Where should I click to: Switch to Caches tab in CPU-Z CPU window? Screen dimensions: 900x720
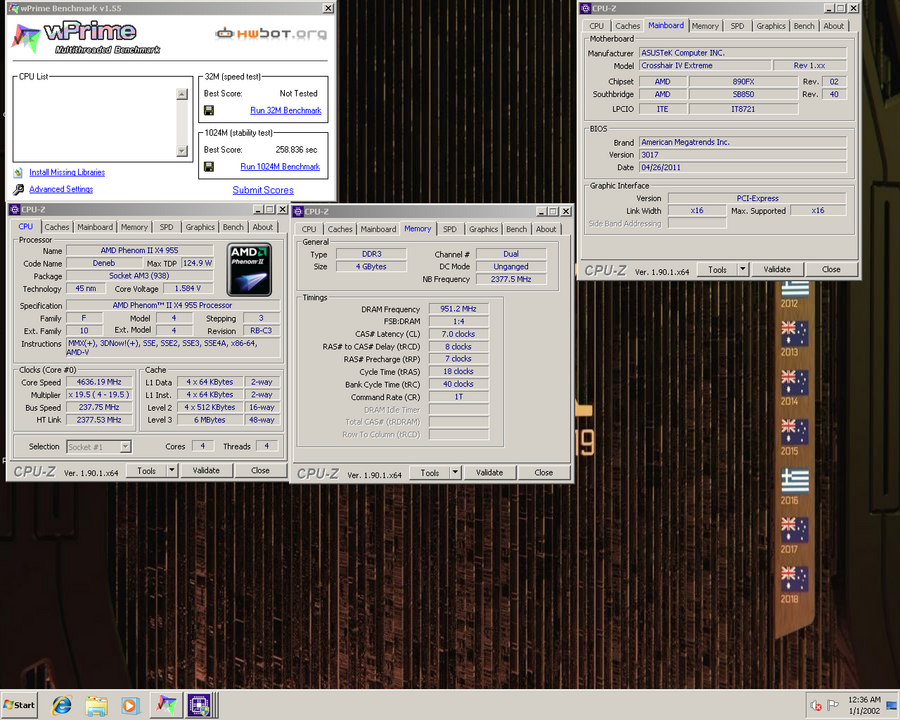(57, 227)
